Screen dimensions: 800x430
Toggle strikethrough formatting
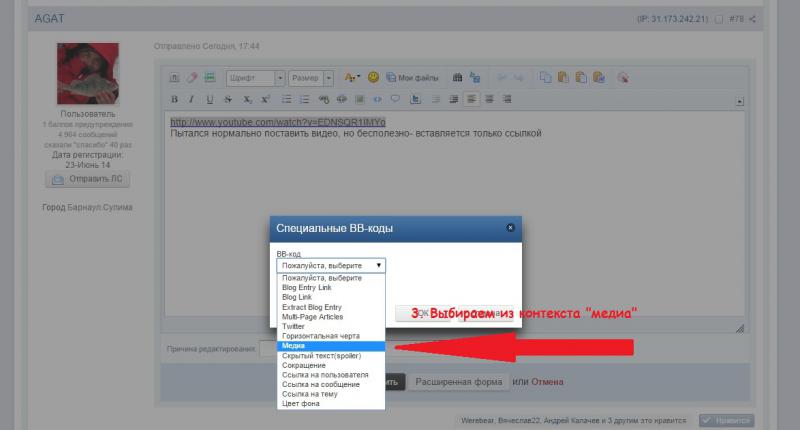(228, 99)
